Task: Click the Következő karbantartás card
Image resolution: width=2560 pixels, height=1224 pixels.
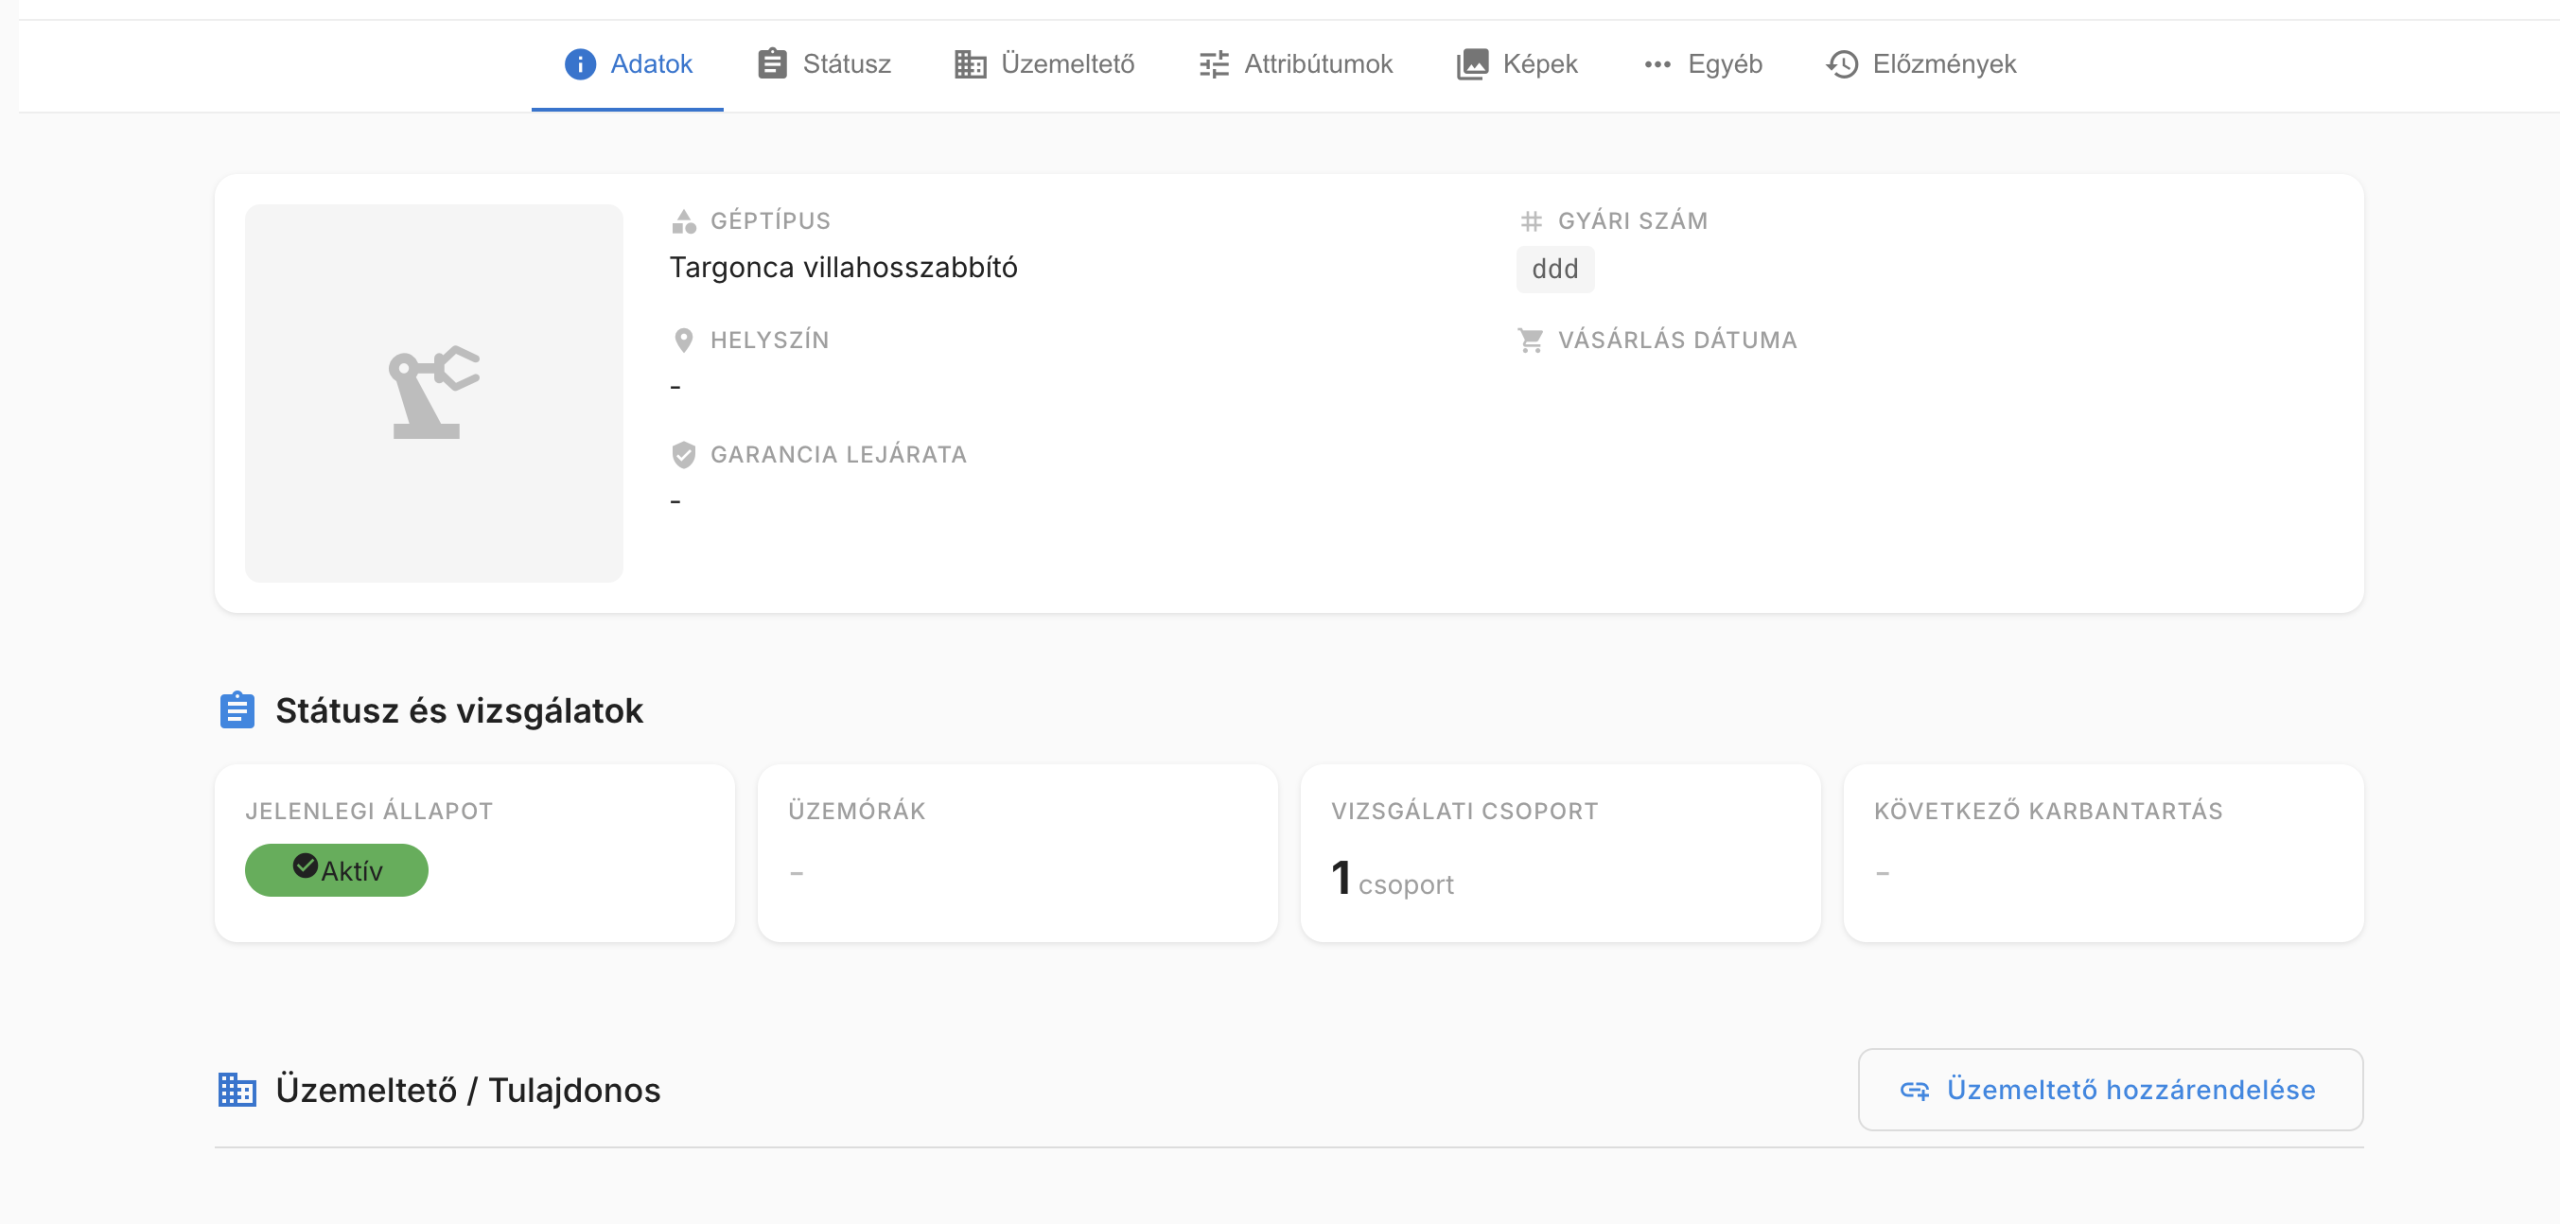Action: [x=2103, y=853]
